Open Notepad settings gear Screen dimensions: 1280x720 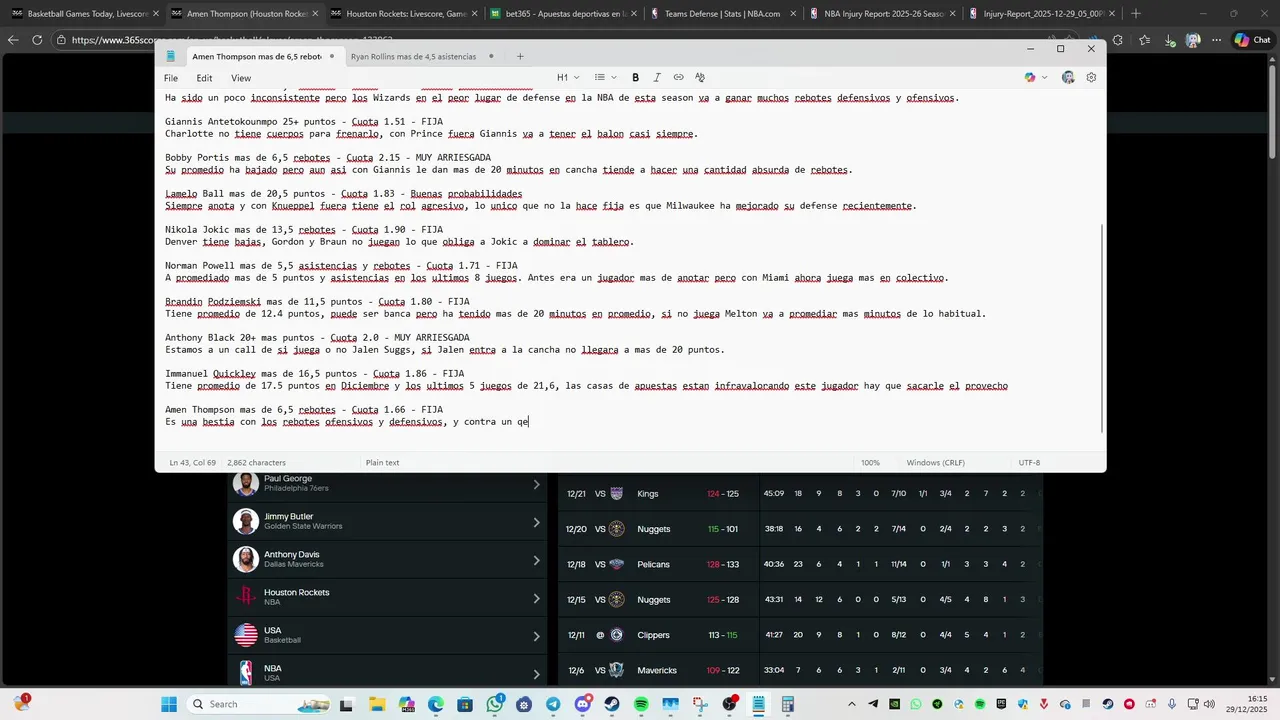(1091, 77)
